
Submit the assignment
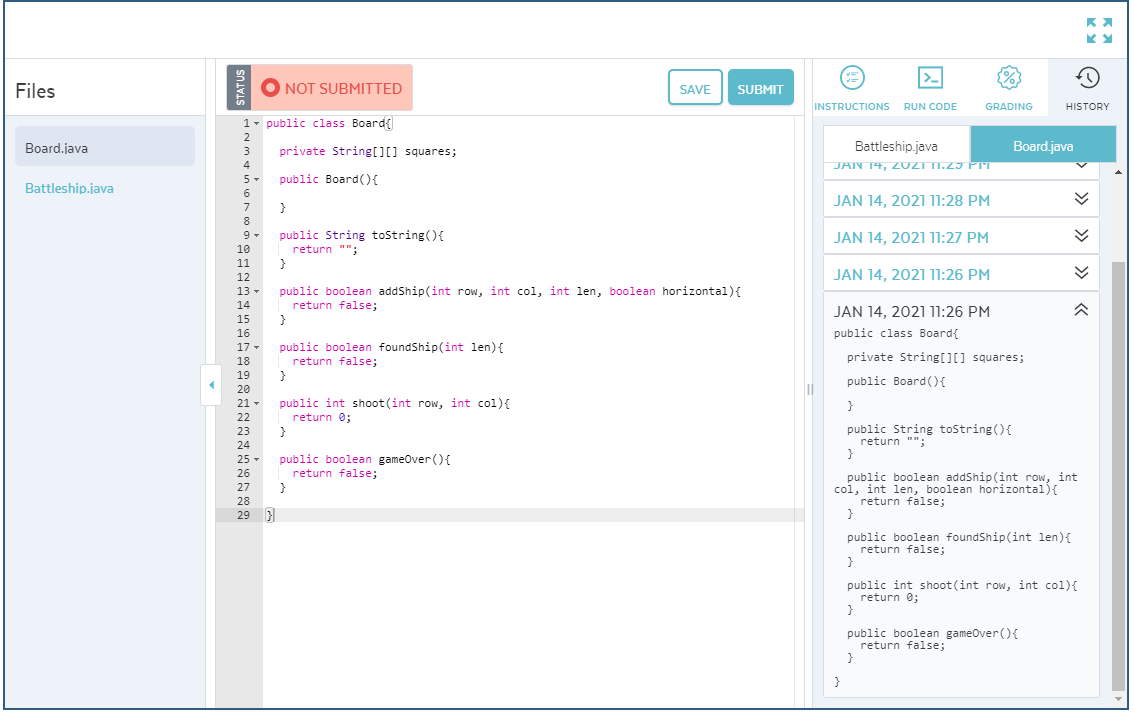760,88
